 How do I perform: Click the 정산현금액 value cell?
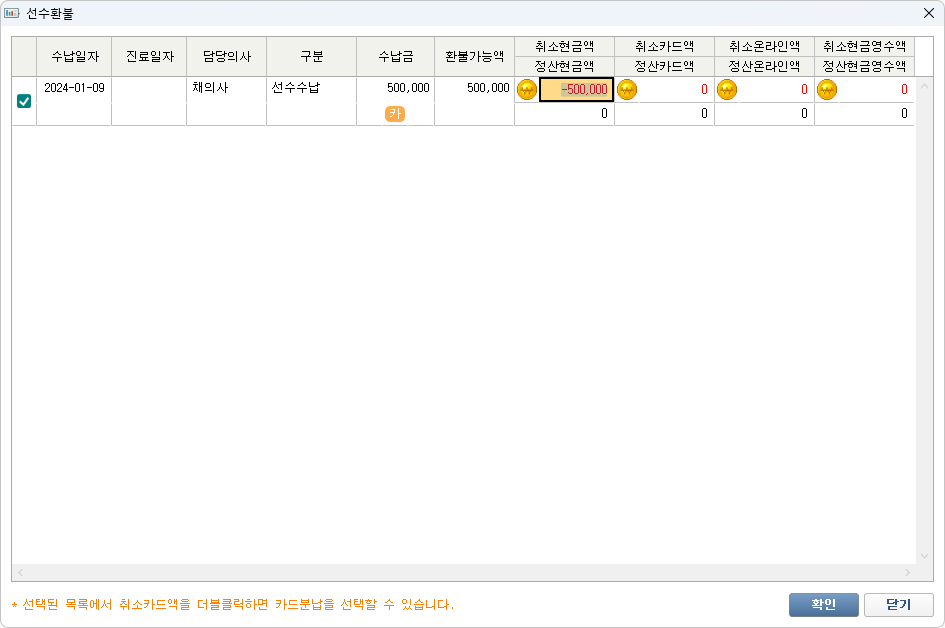point(565,114)
